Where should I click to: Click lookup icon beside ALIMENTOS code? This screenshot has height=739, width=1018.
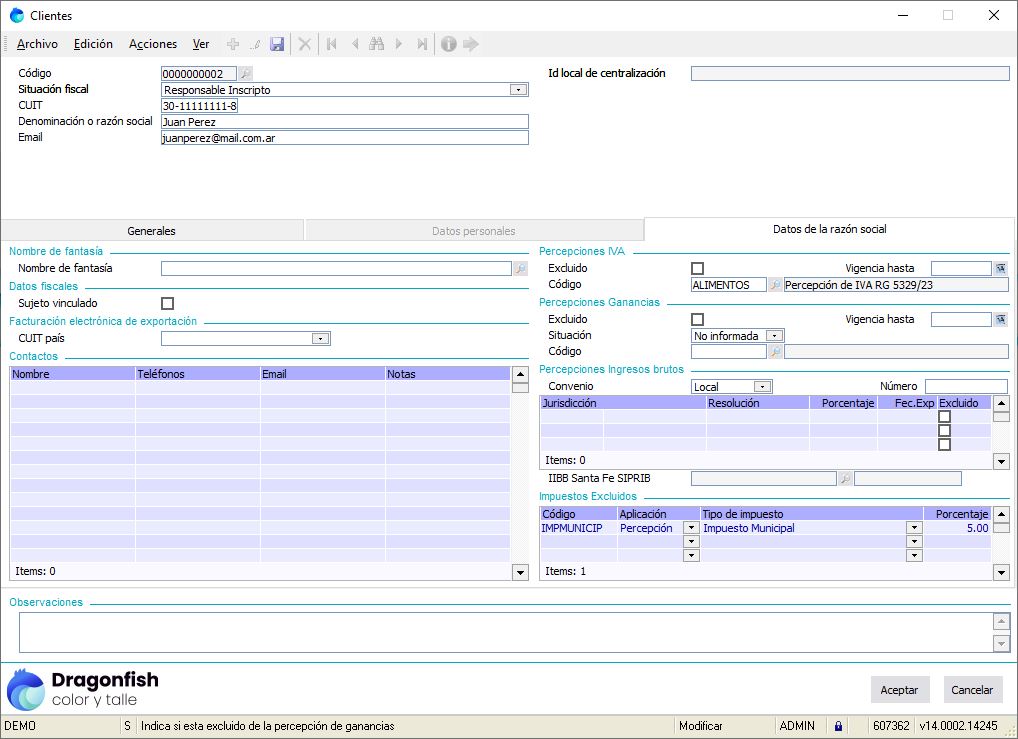(775, 284)
